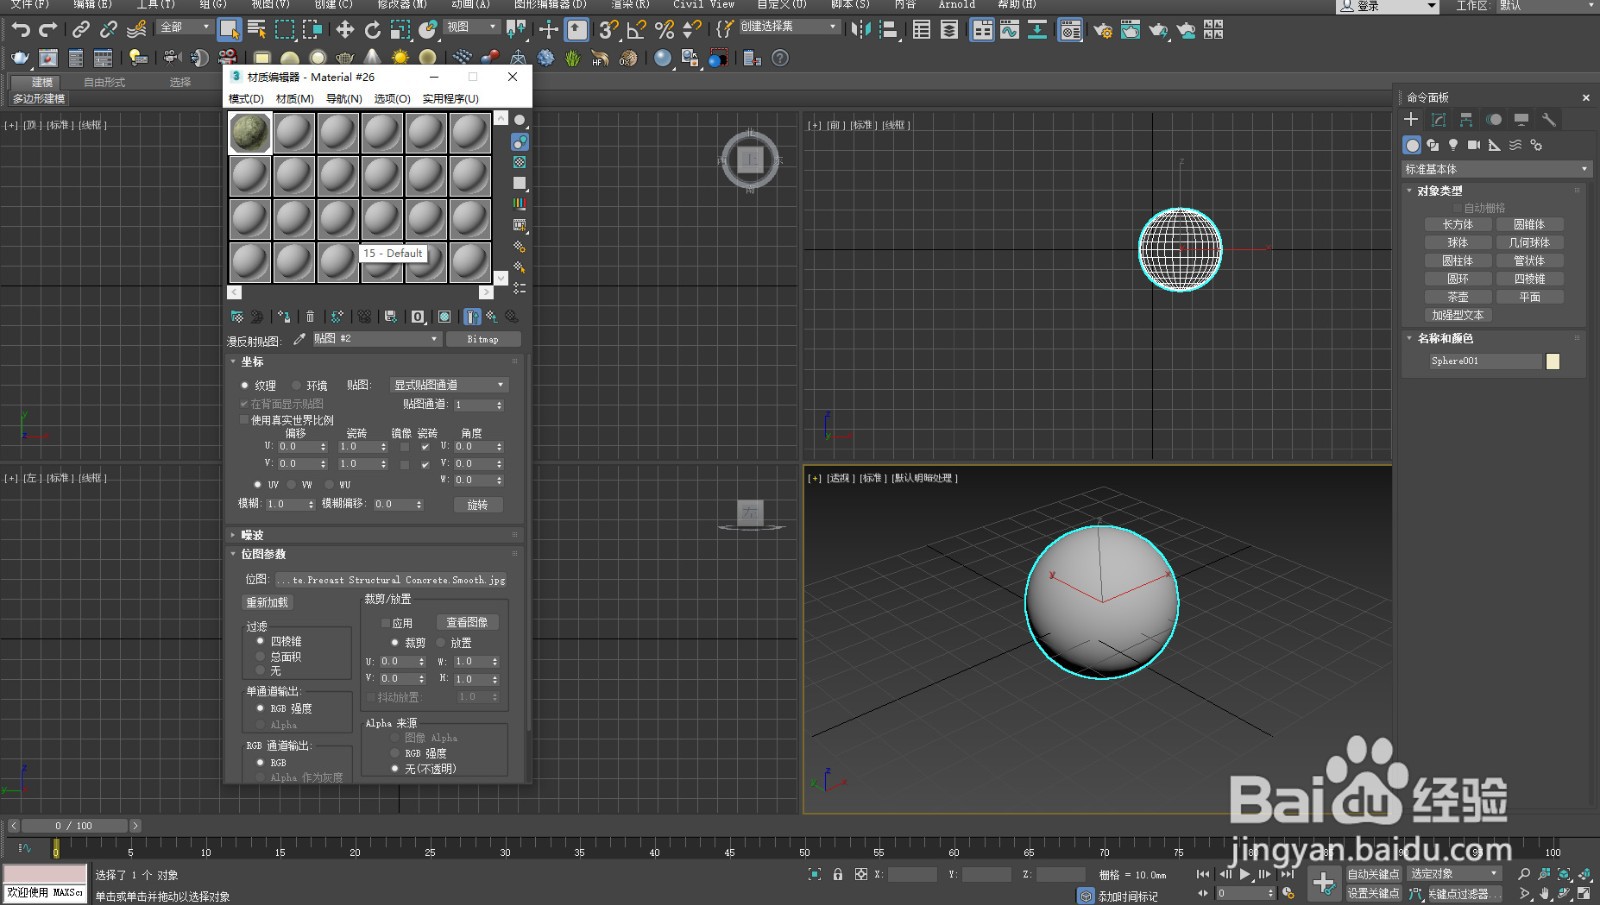
Task: Select the 环境 (Environment) radio button
Action: [x=296, y=385]
